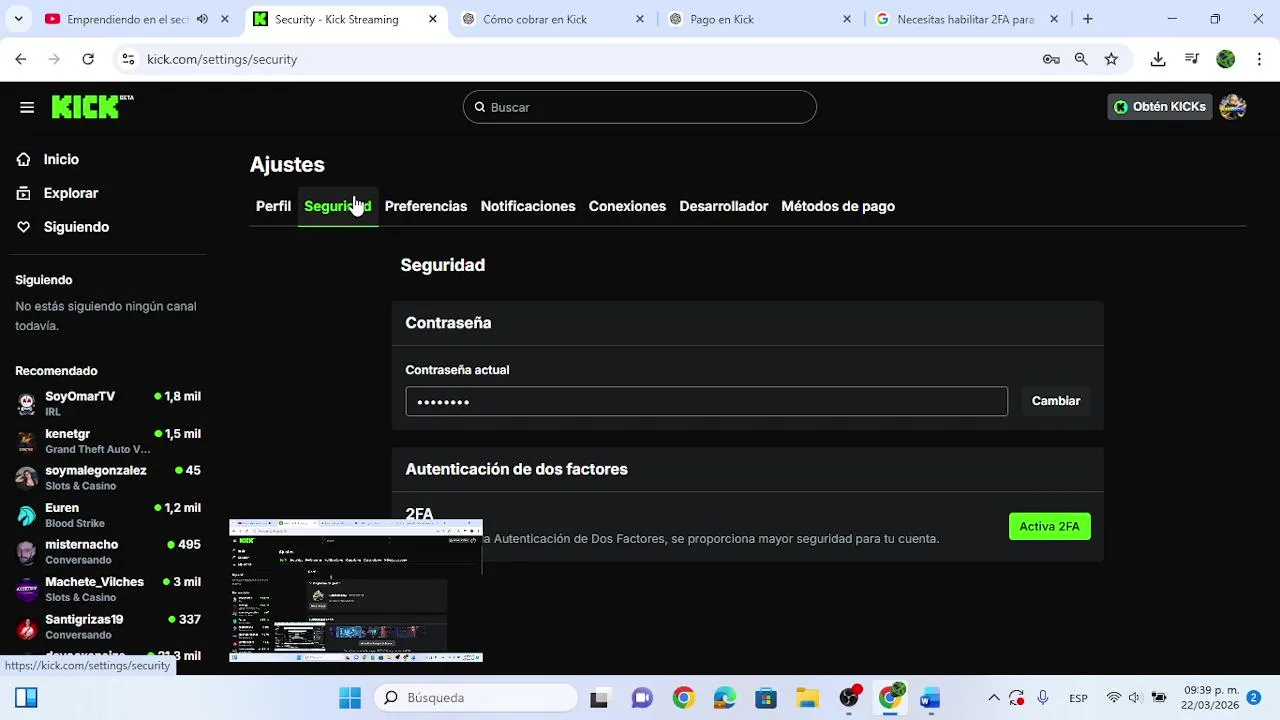Go to Inicio in sidebar

pyautogui.click(x=61, y=159)
